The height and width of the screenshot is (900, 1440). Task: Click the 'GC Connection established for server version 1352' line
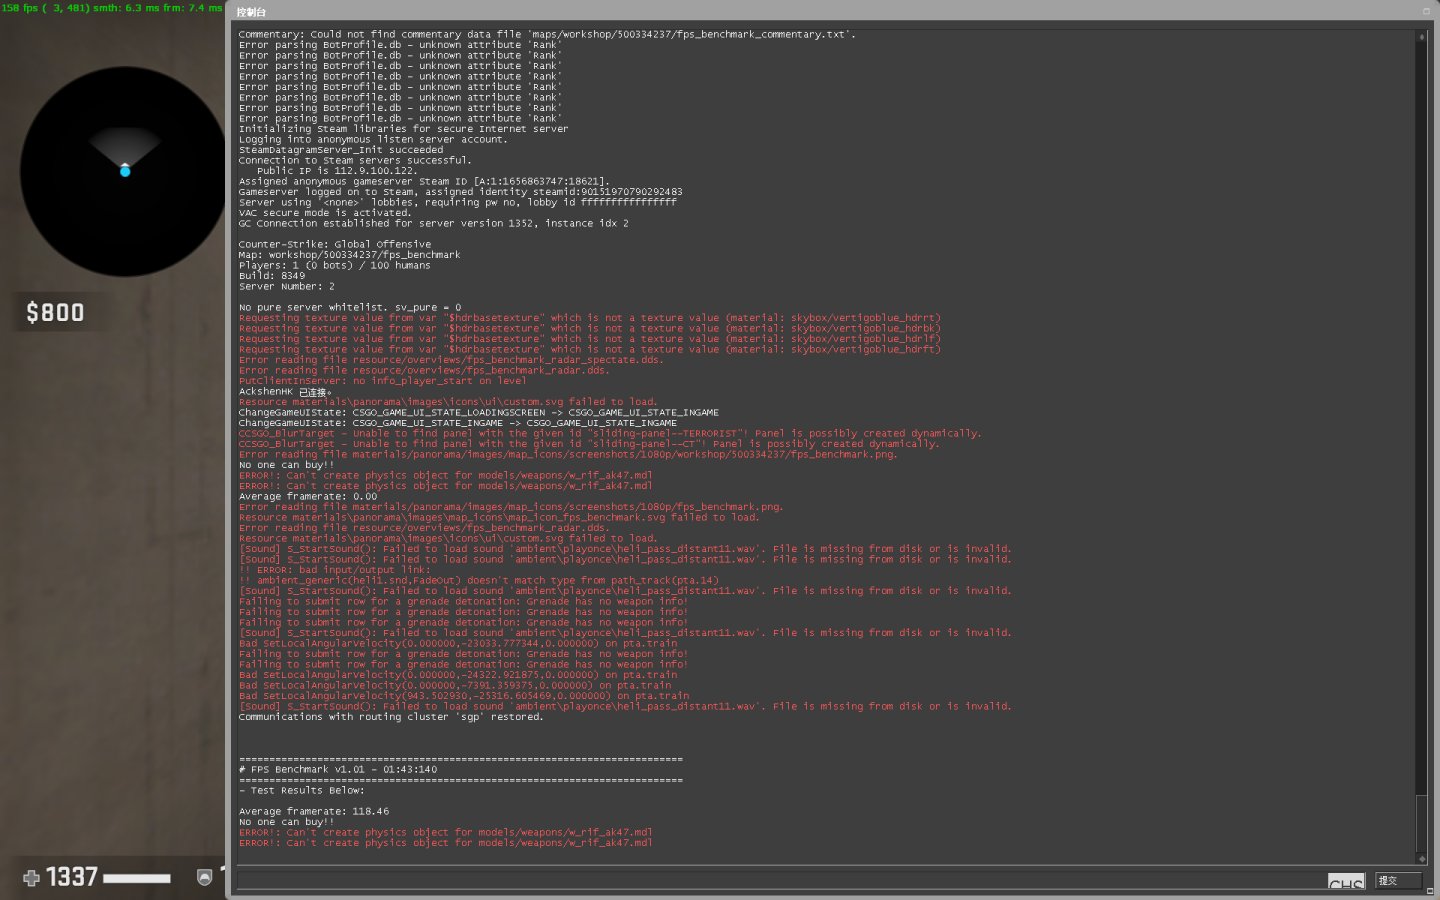click(434, 223)
